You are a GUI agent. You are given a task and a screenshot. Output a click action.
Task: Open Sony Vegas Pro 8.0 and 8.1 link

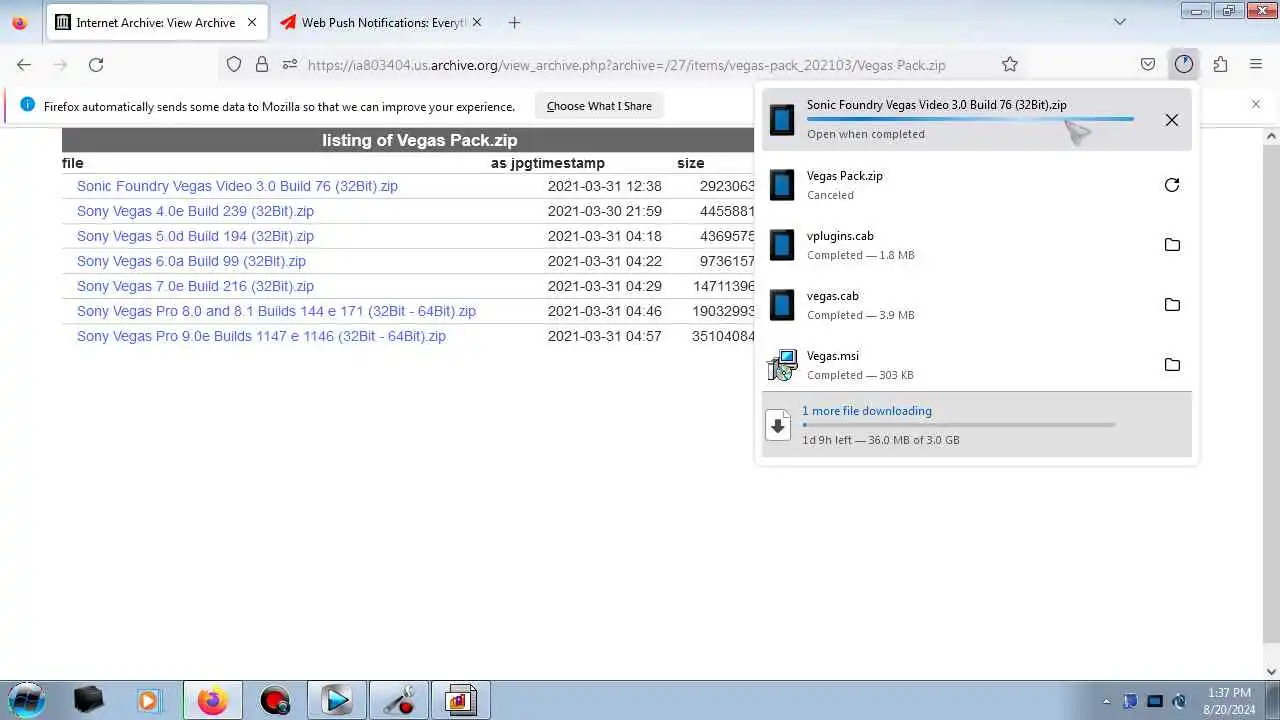point(276,311)
